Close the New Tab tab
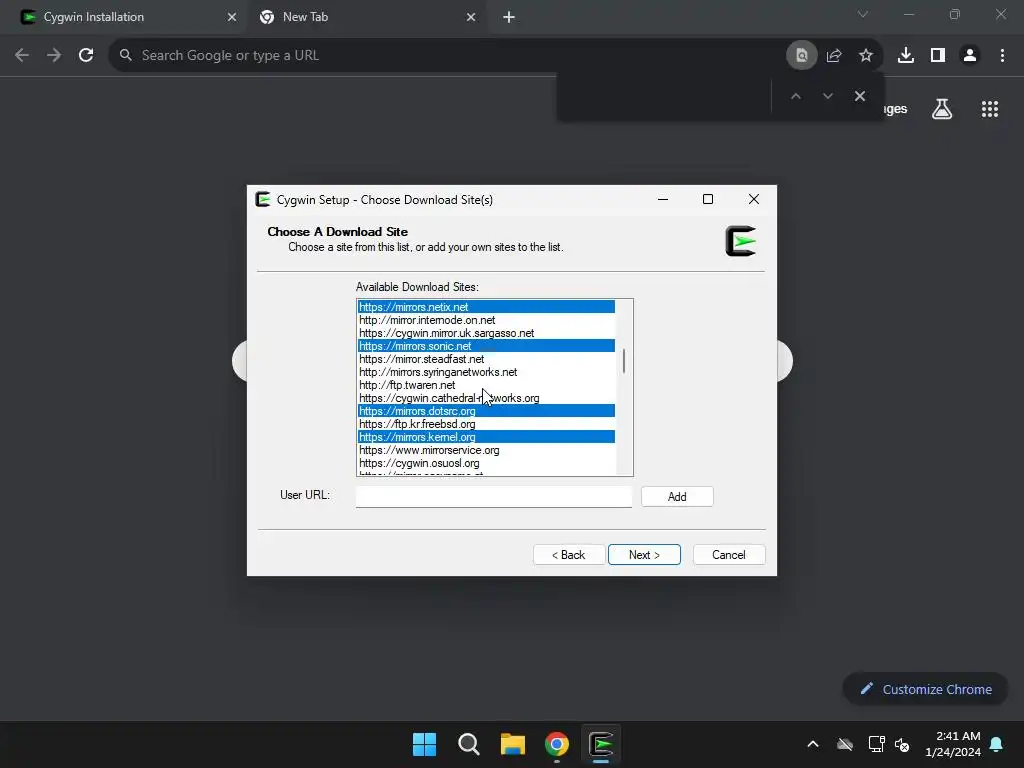The width and height of the screenshot is (1024, 768). coord(471,17)
